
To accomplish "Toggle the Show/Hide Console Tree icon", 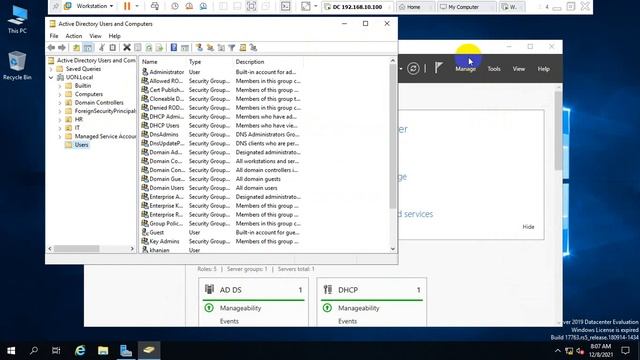I will coord(88,48).
